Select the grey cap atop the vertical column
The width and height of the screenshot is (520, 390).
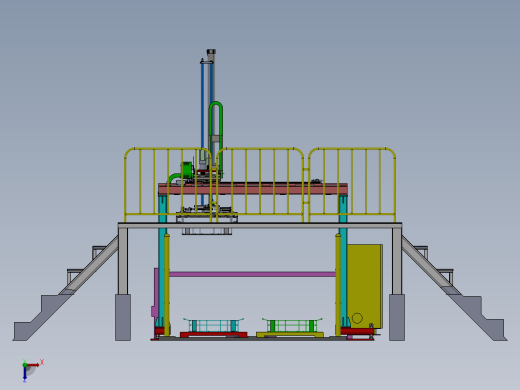click(x=211, y=52)
